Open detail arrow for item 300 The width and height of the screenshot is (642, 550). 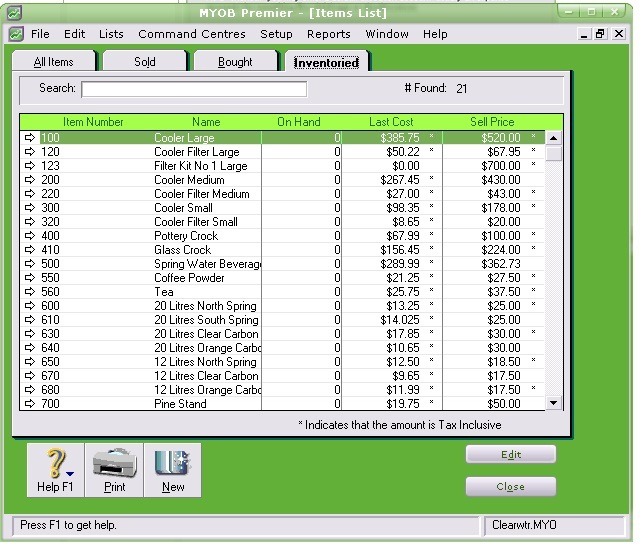point(30,208)
